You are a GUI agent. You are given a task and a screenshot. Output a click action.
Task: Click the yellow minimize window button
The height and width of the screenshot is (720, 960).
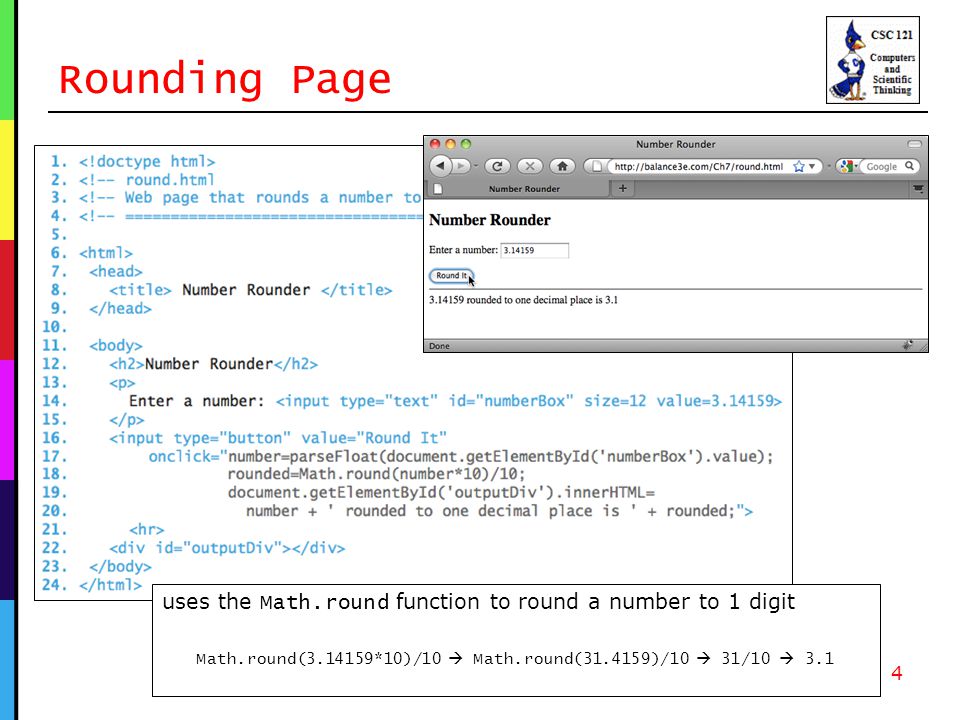click(451, 144)
